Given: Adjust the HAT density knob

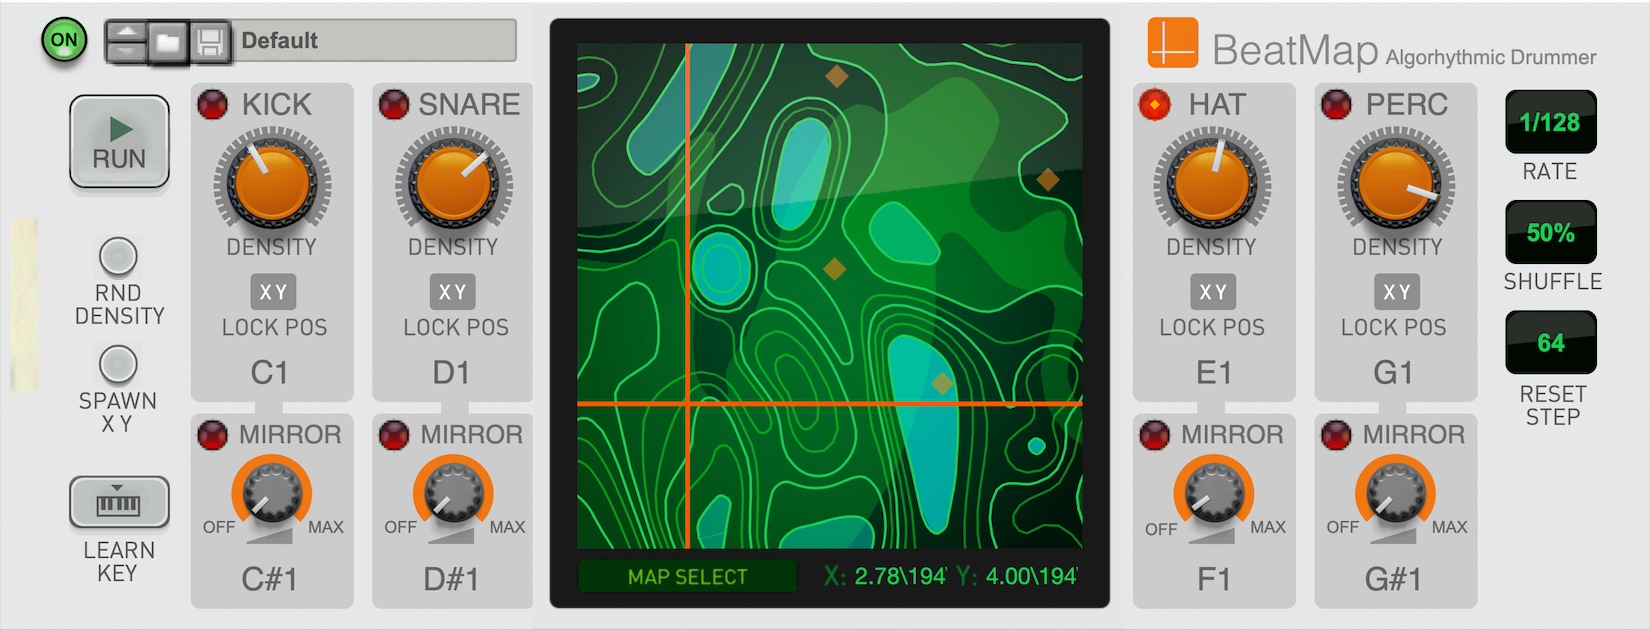Looking at the screenshot, I should (1212, 184).
